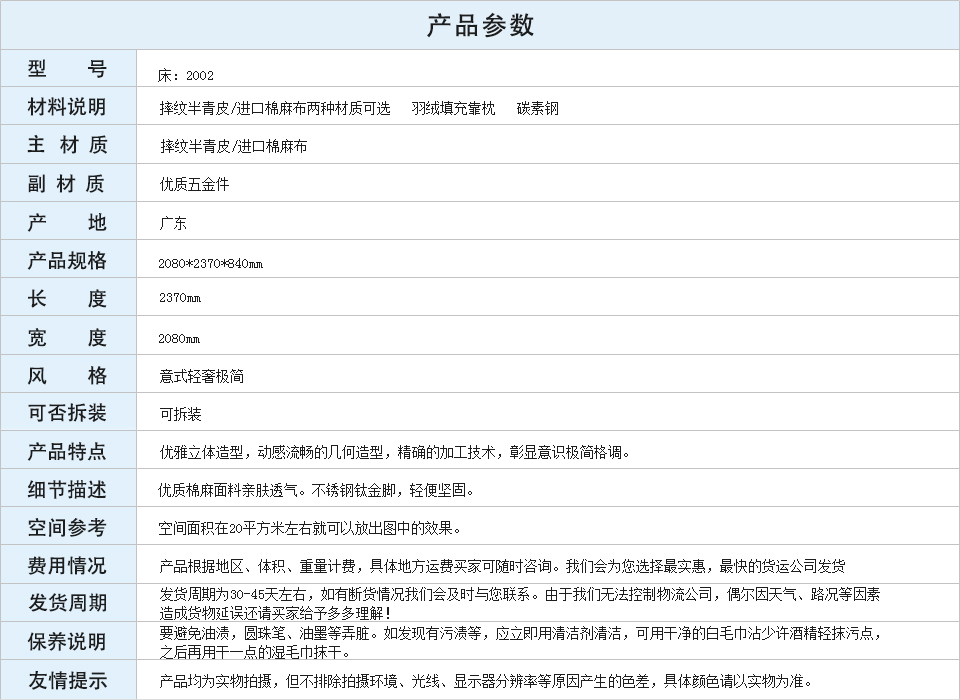Image resolution: width=960 pixels, height=700 pixels.
Task: Click the 主材质 row label
Action: 67,145
